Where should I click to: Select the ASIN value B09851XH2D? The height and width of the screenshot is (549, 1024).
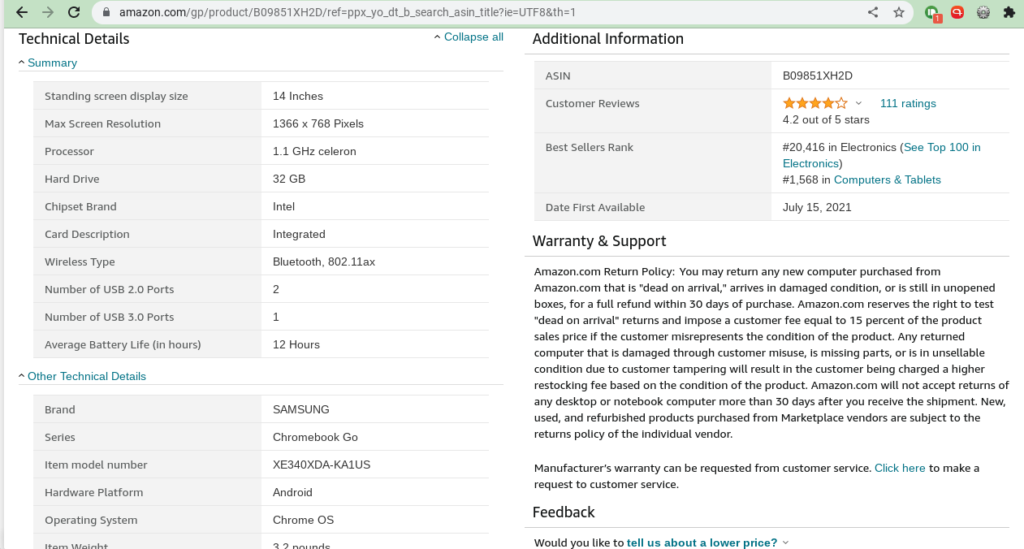(818, 76)
